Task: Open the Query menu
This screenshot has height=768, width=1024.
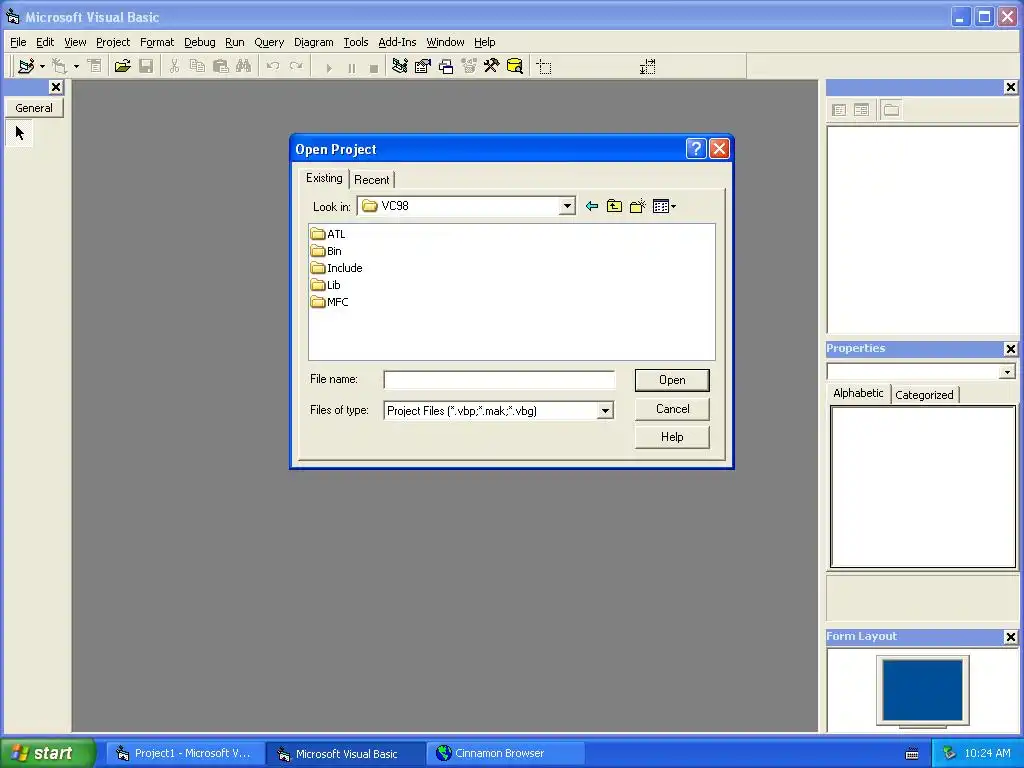Action: coord(269,42)
